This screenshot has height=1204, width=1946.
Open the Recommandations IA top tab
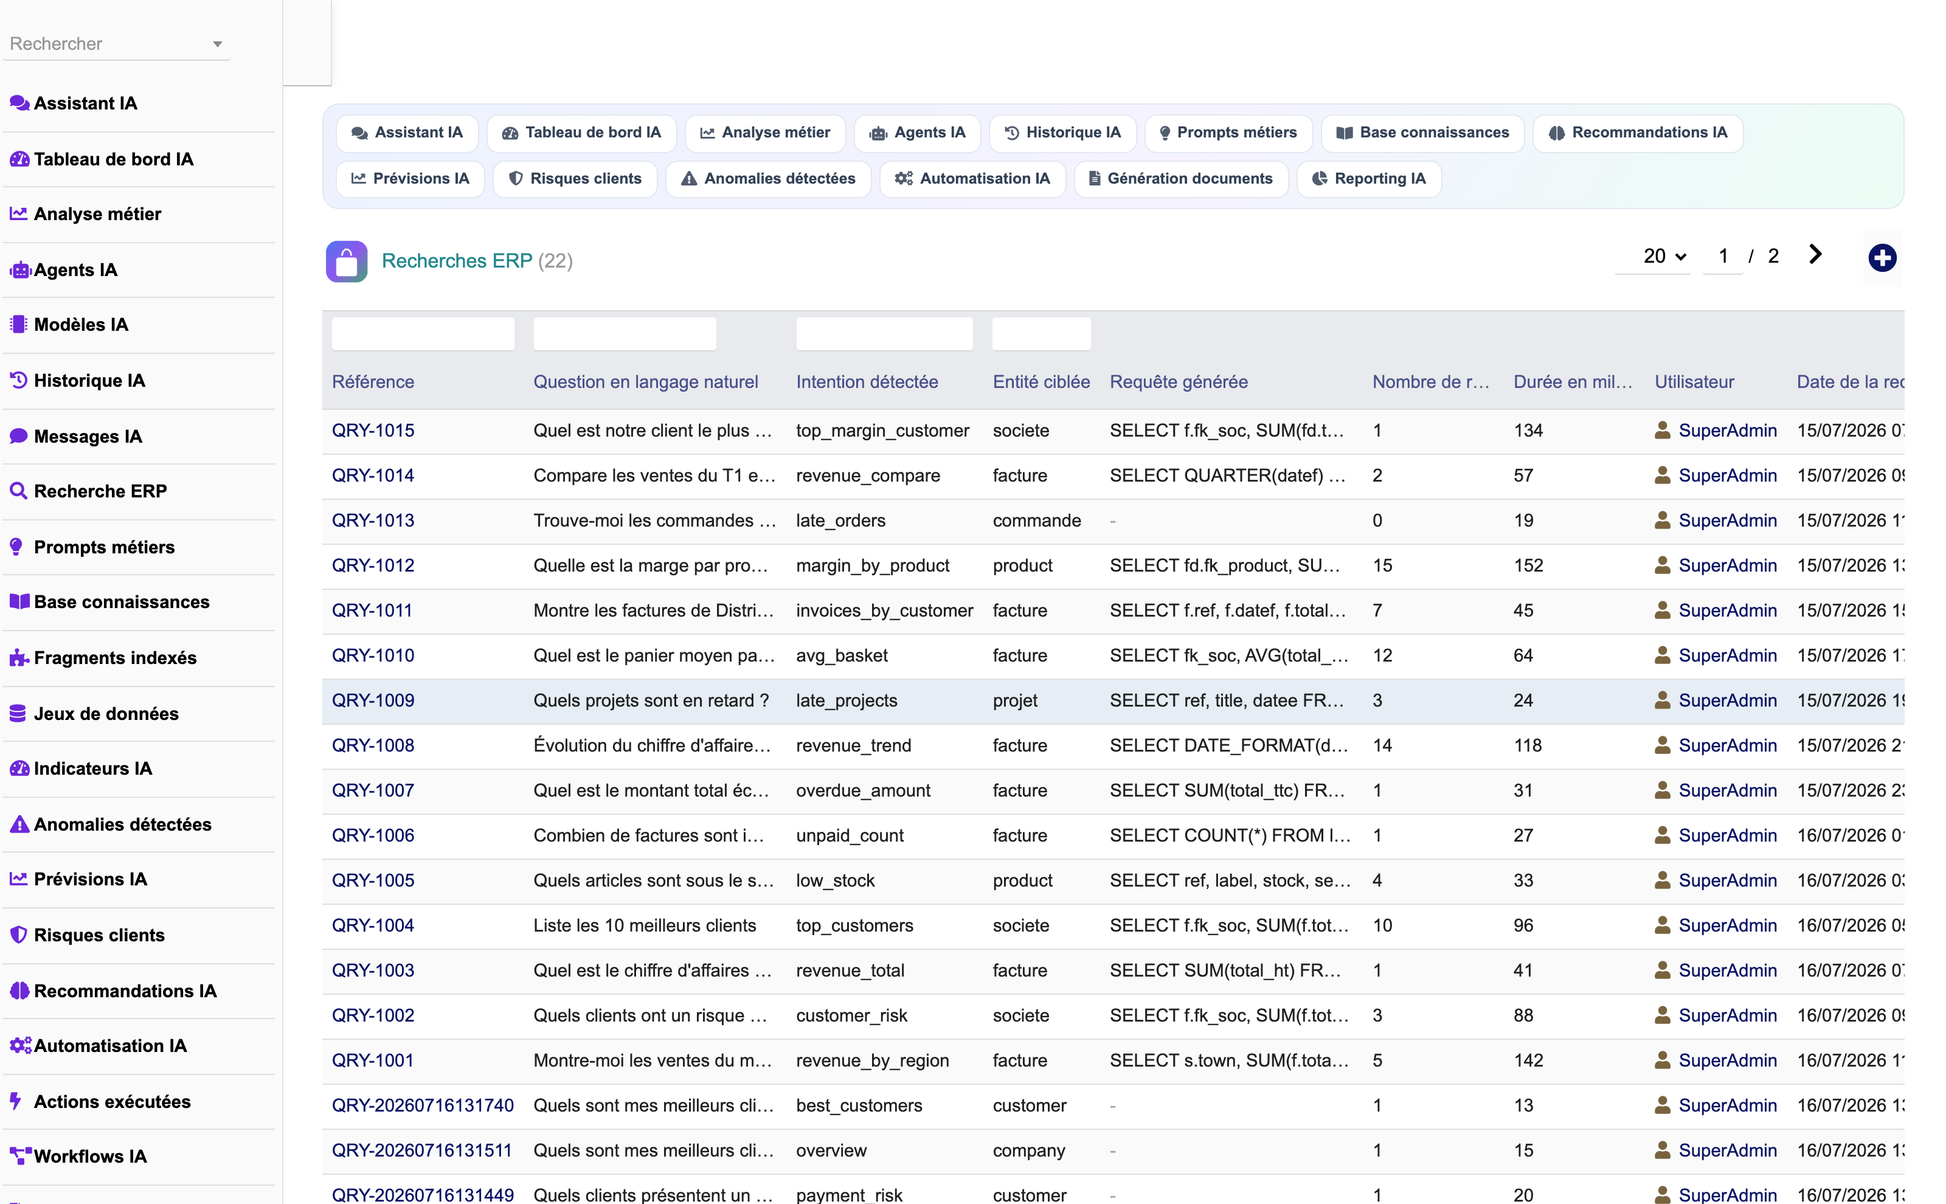point(1638,133)
